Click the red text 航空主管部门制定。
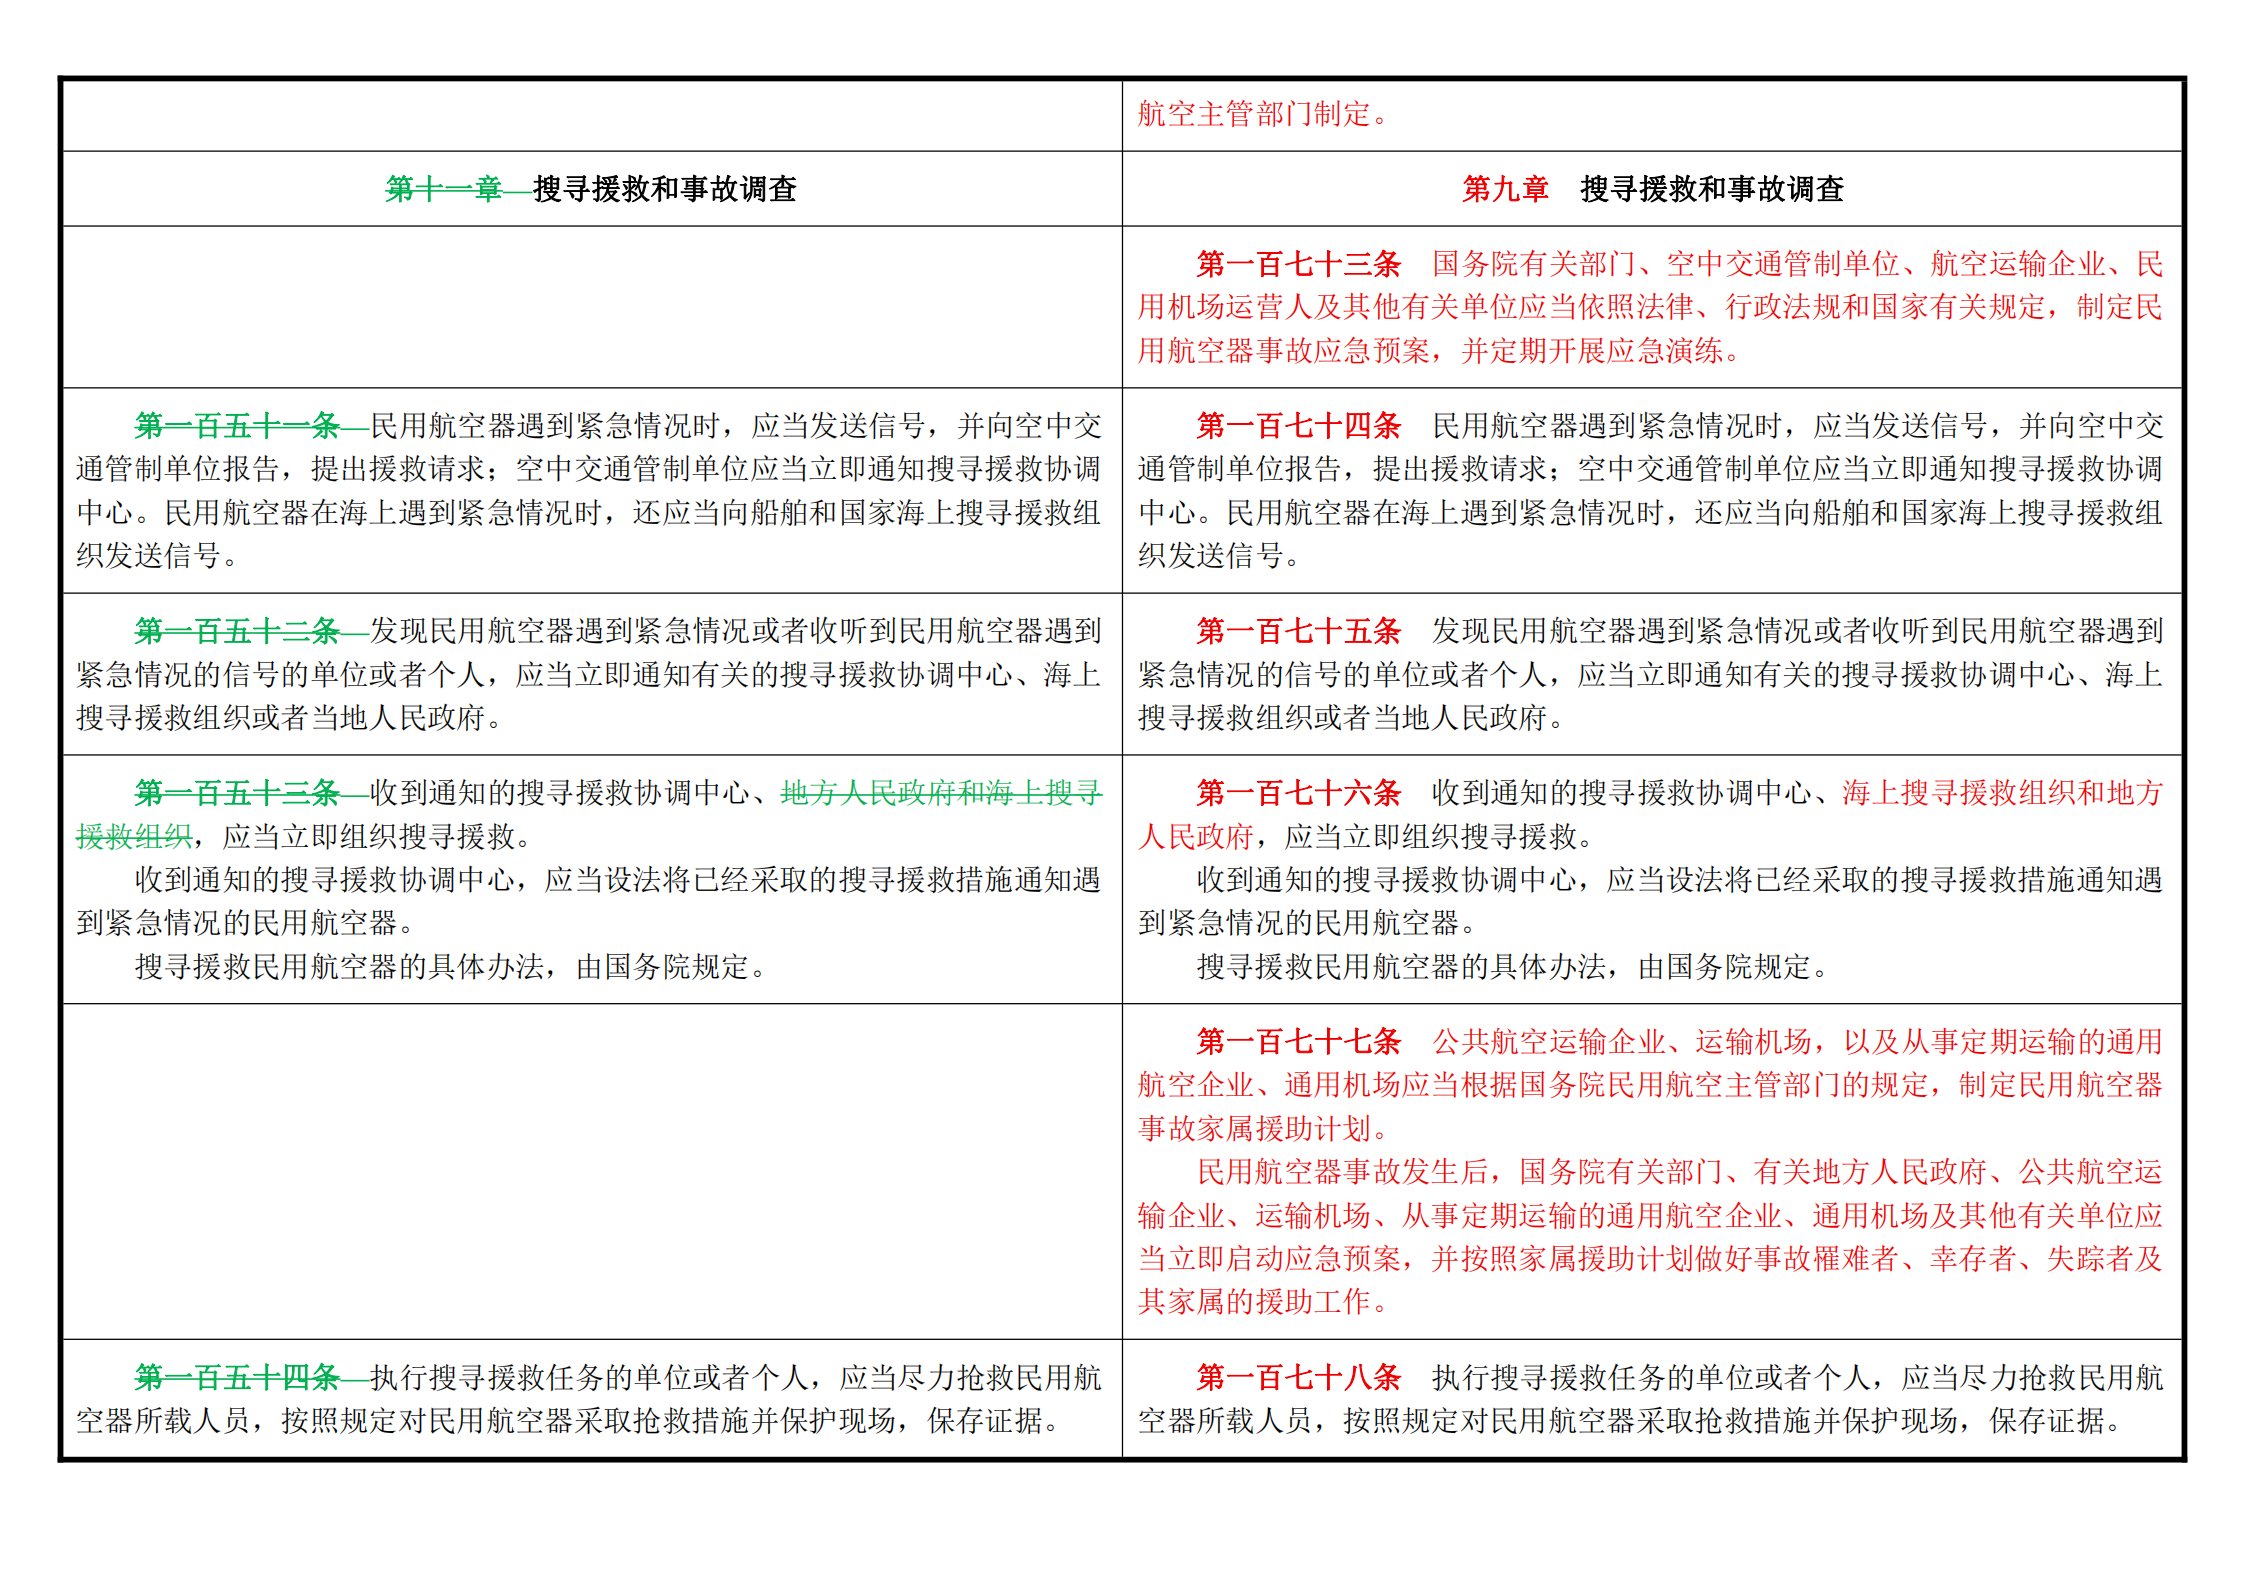Viewport: 2245px width, 1587px height. [x=1263, y=114]
